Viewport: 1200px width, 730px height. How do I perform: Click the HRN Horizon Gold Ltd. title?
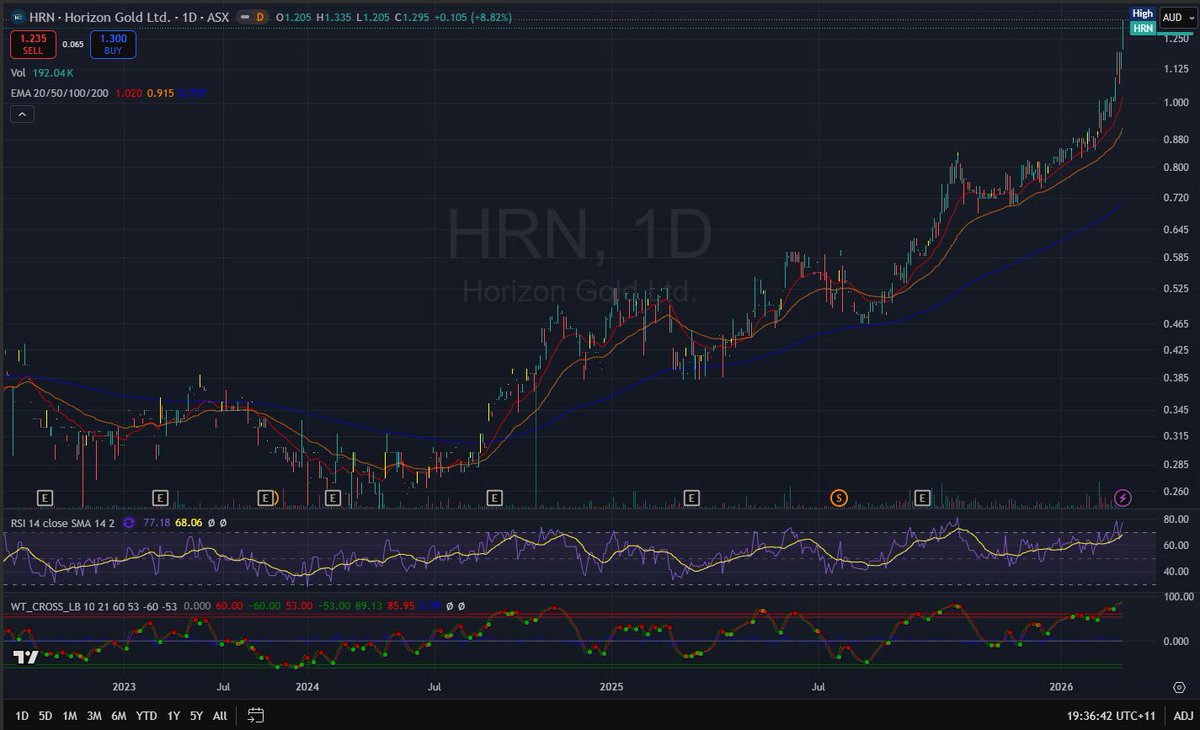coord(101,17)
